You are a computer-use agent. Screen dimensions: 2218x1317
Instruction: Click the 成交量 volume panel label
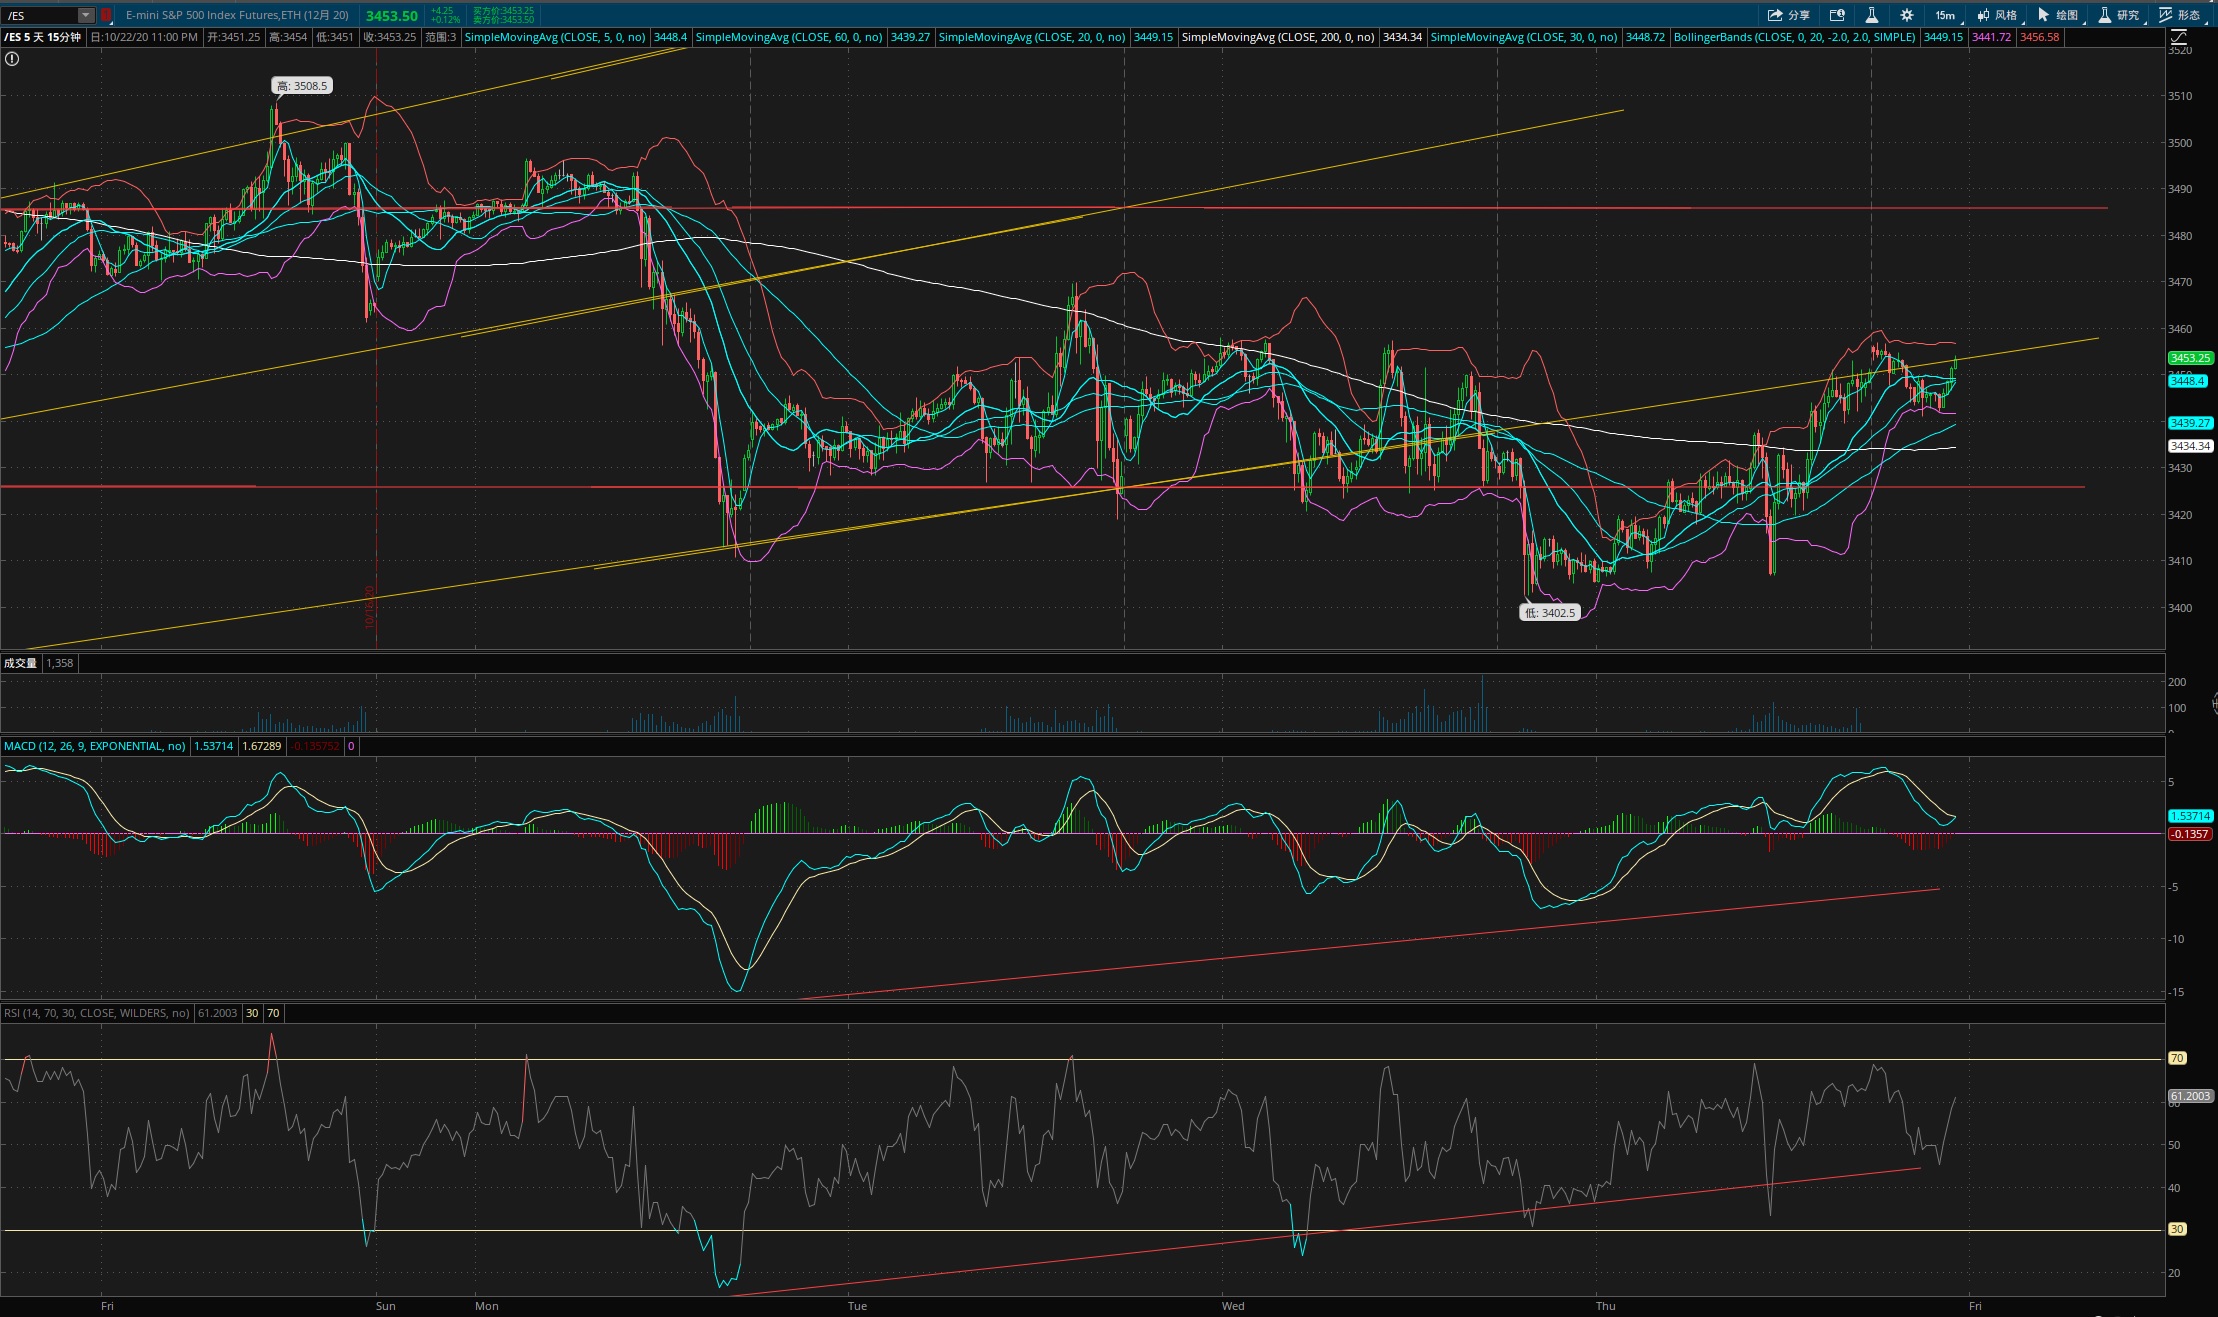pos(20,663)
